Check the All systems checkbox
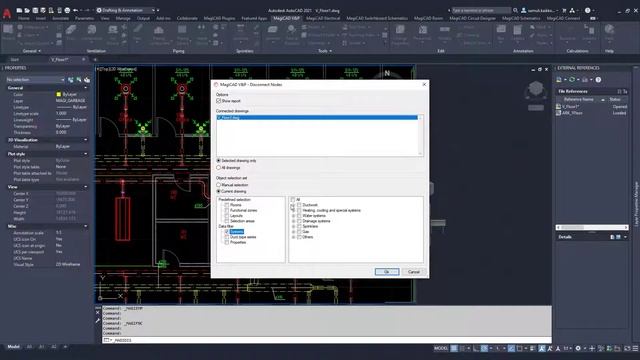 tap(293, 200)
